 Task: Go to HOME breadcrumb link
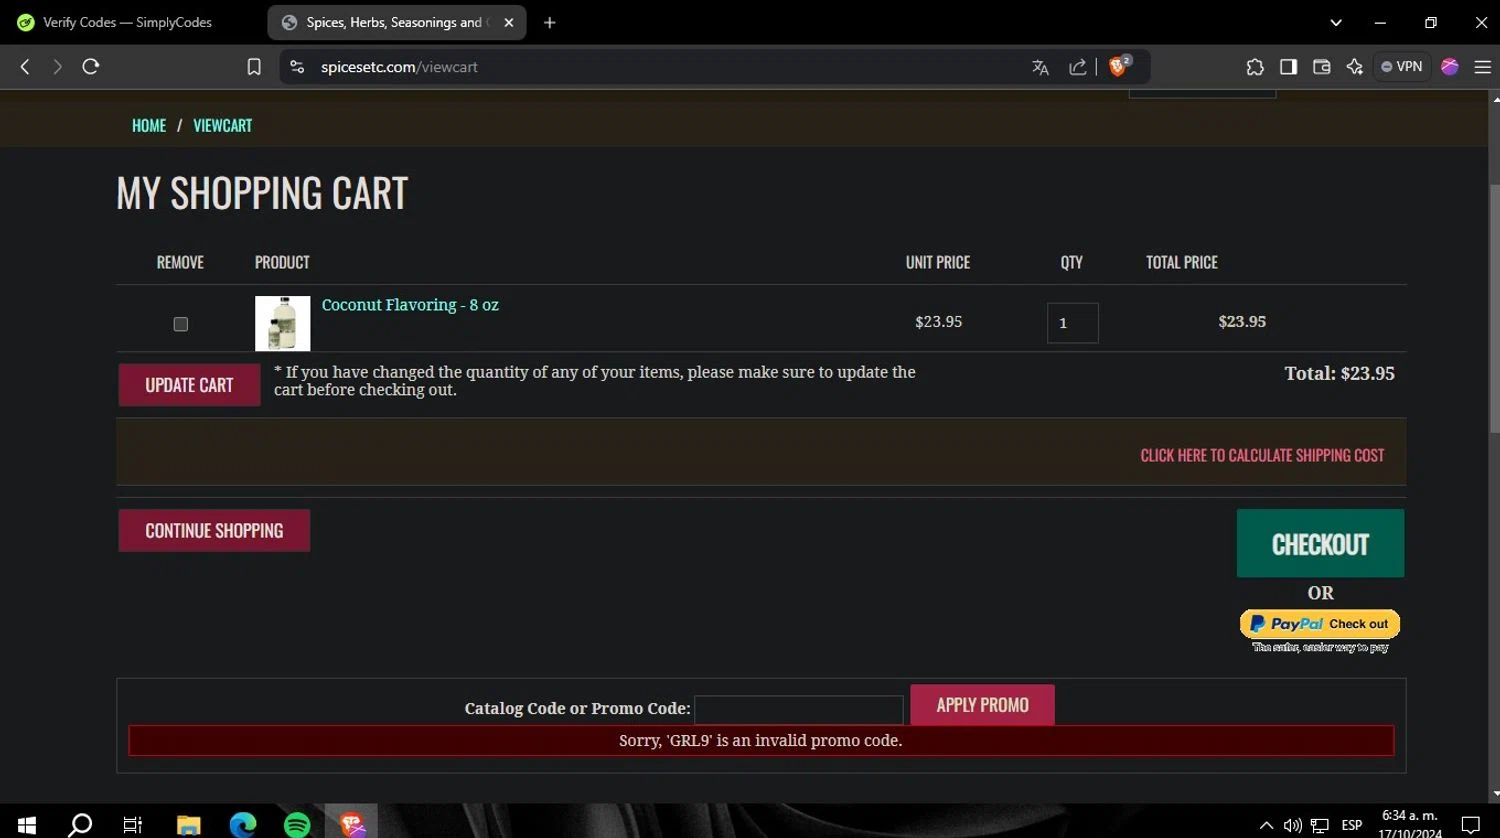(149, 125)
